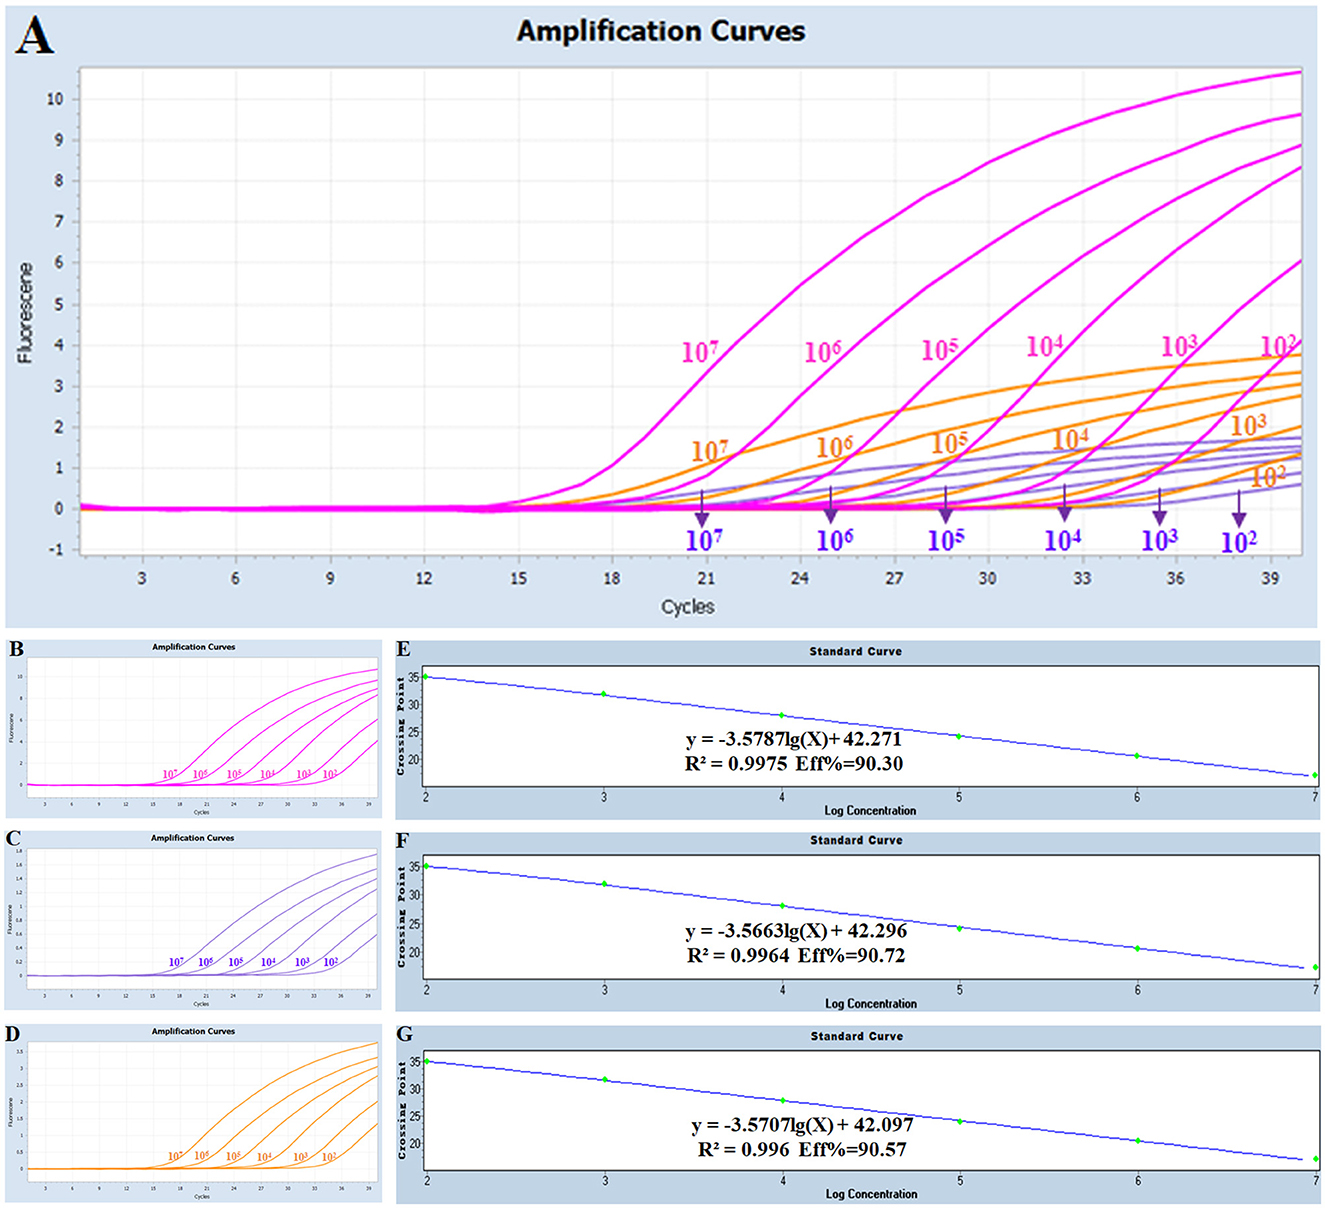Screen dimensions: 1325x1208
Task: Click 'Crossing Point' axis label in panel E
Action: click(x=401, y=726)
